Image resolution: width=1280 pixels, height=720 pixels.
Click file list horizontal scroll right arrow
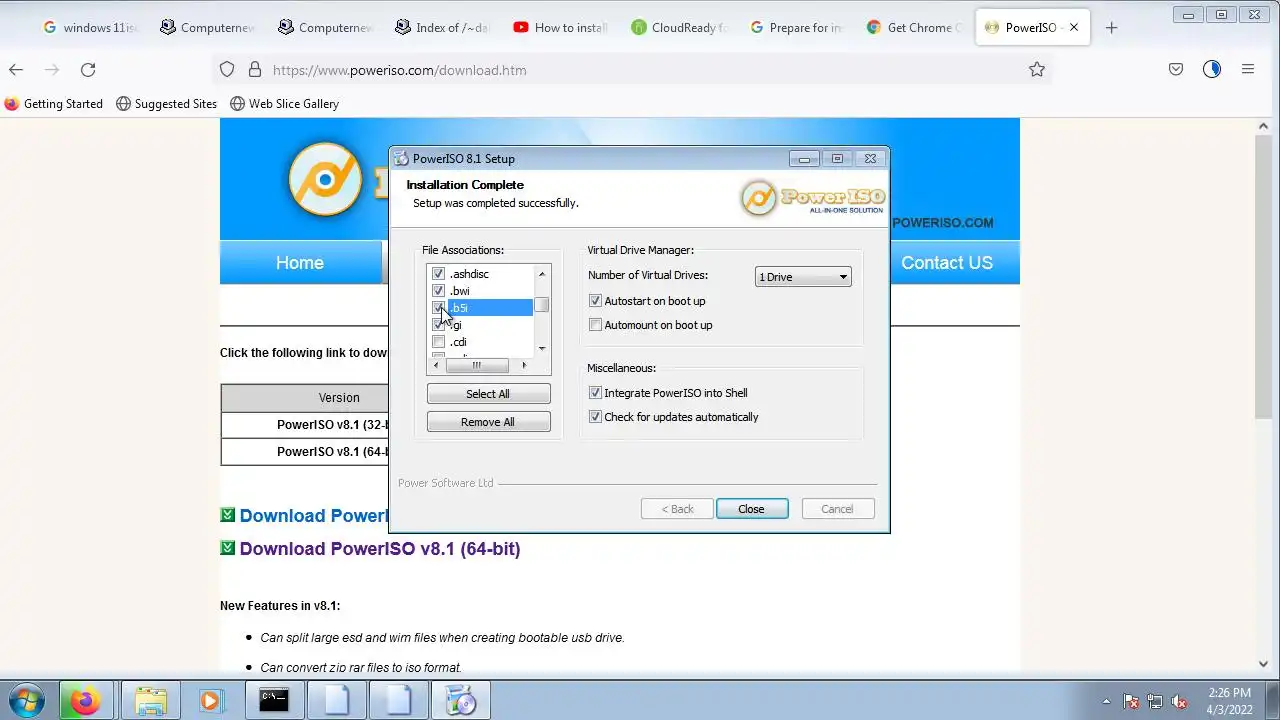tap(524, 365)
